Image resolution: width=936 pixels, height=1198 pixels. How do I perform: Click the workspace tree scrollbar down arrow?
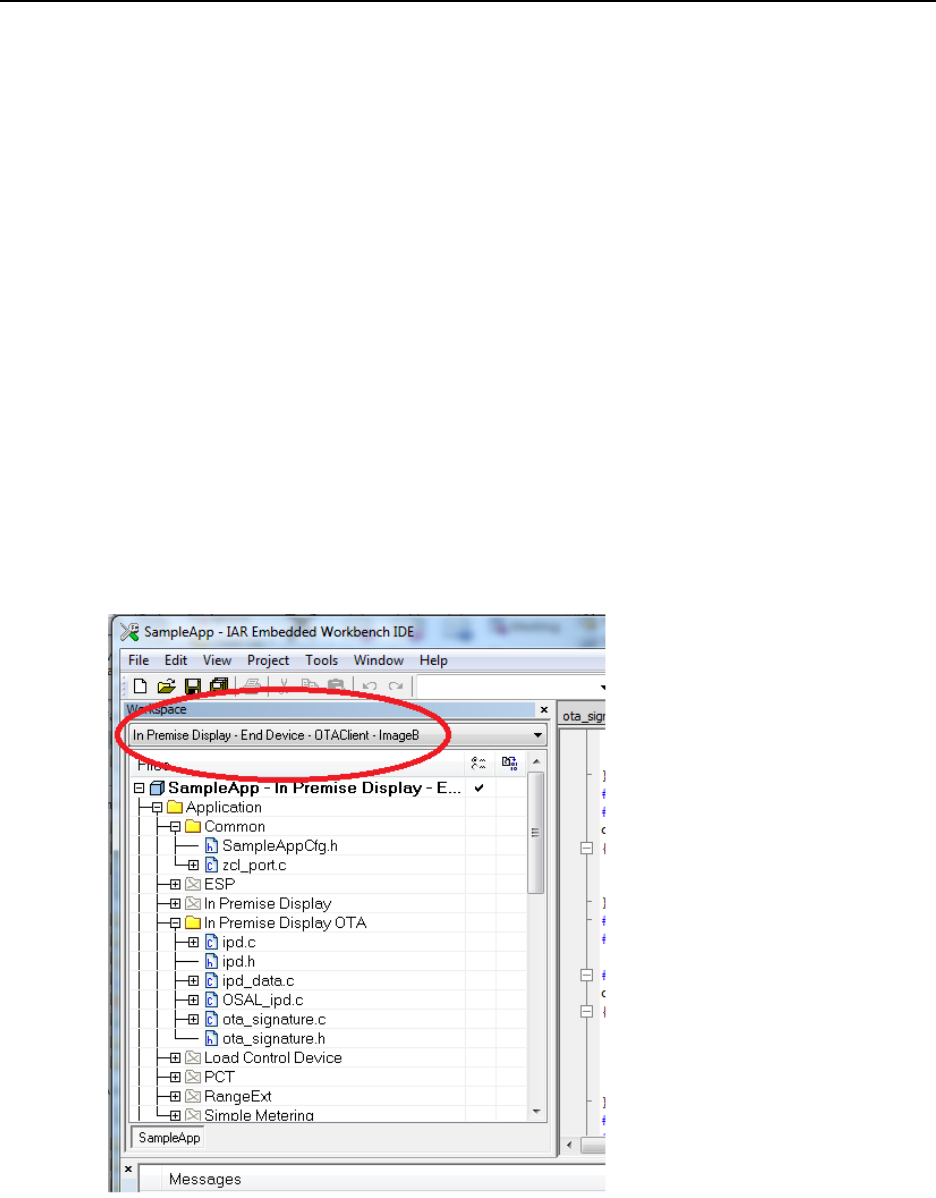[536, 1112]
